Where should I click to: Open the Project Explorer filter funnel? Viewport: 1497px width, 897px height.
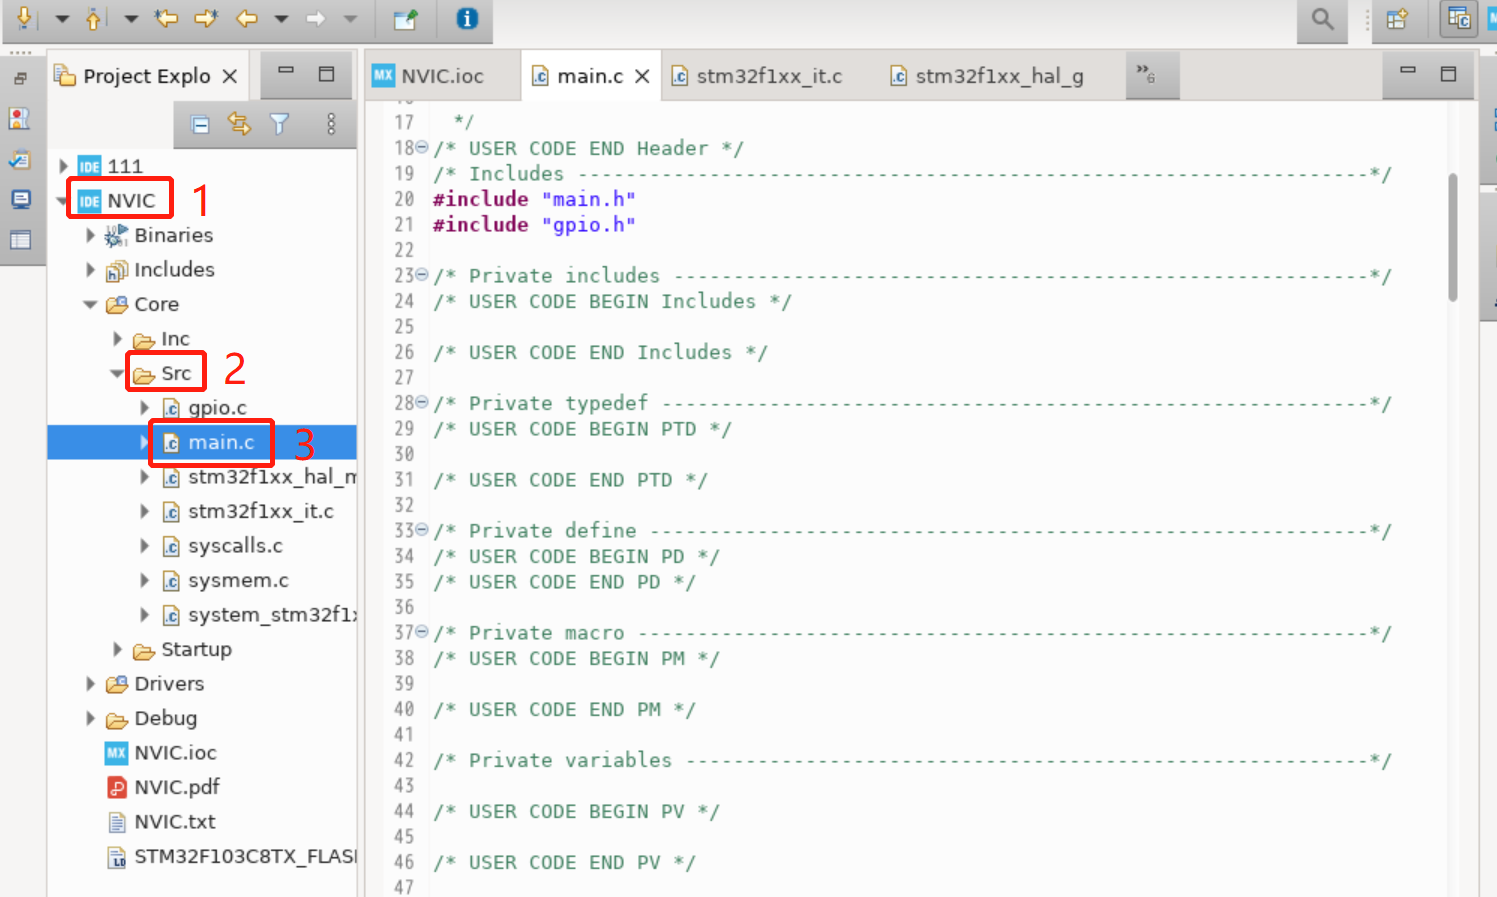pos(279,124)
